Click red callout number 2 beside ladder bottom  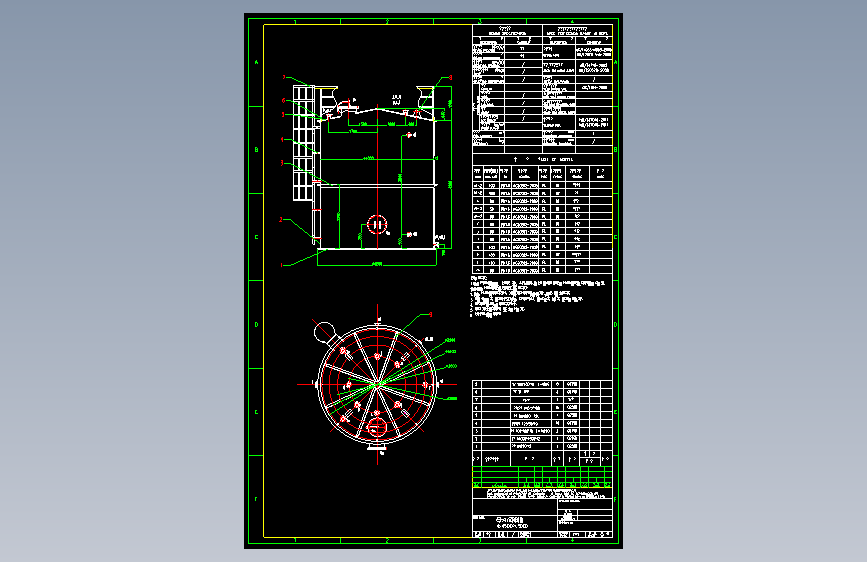(281, 220)
